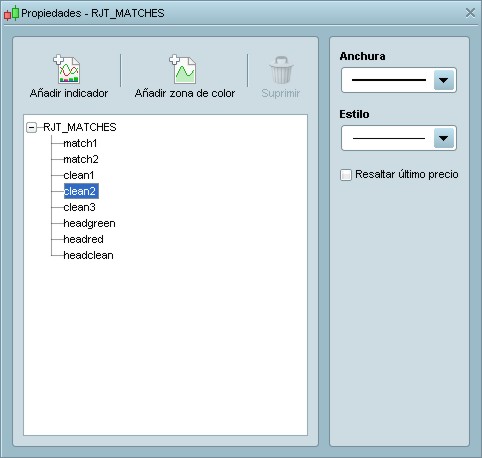The image size is (482, 458).
Task: Click the candlestick icon in title bar
Action: 11,13
